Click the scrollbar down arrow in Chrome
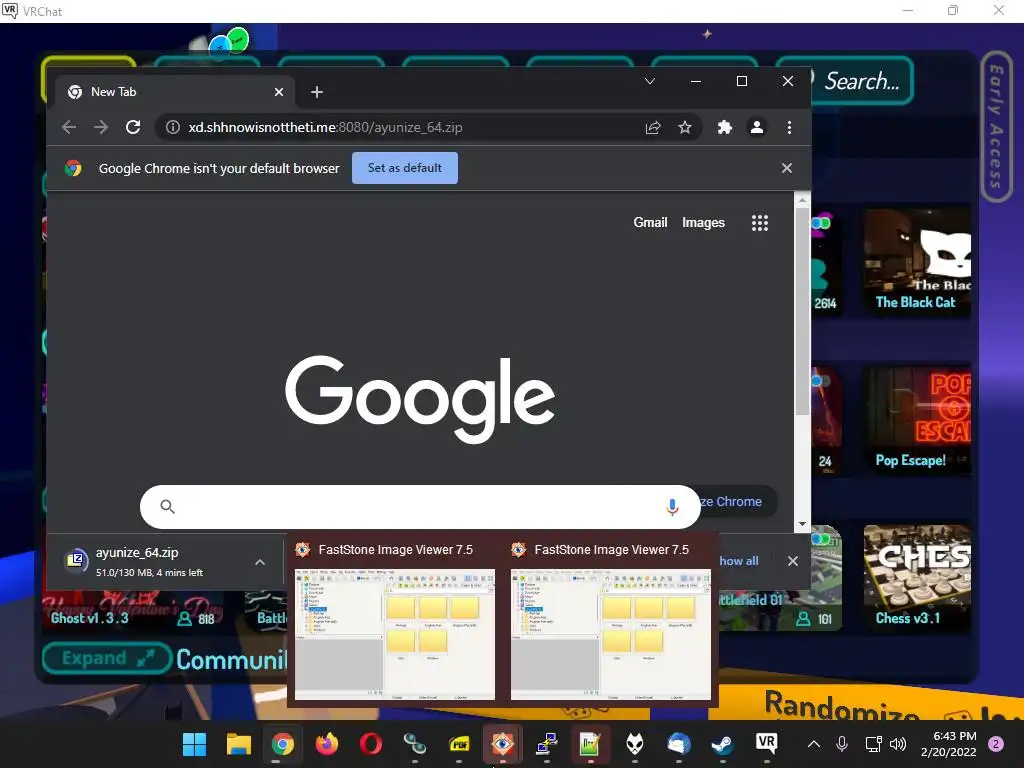 coord(802,524)
